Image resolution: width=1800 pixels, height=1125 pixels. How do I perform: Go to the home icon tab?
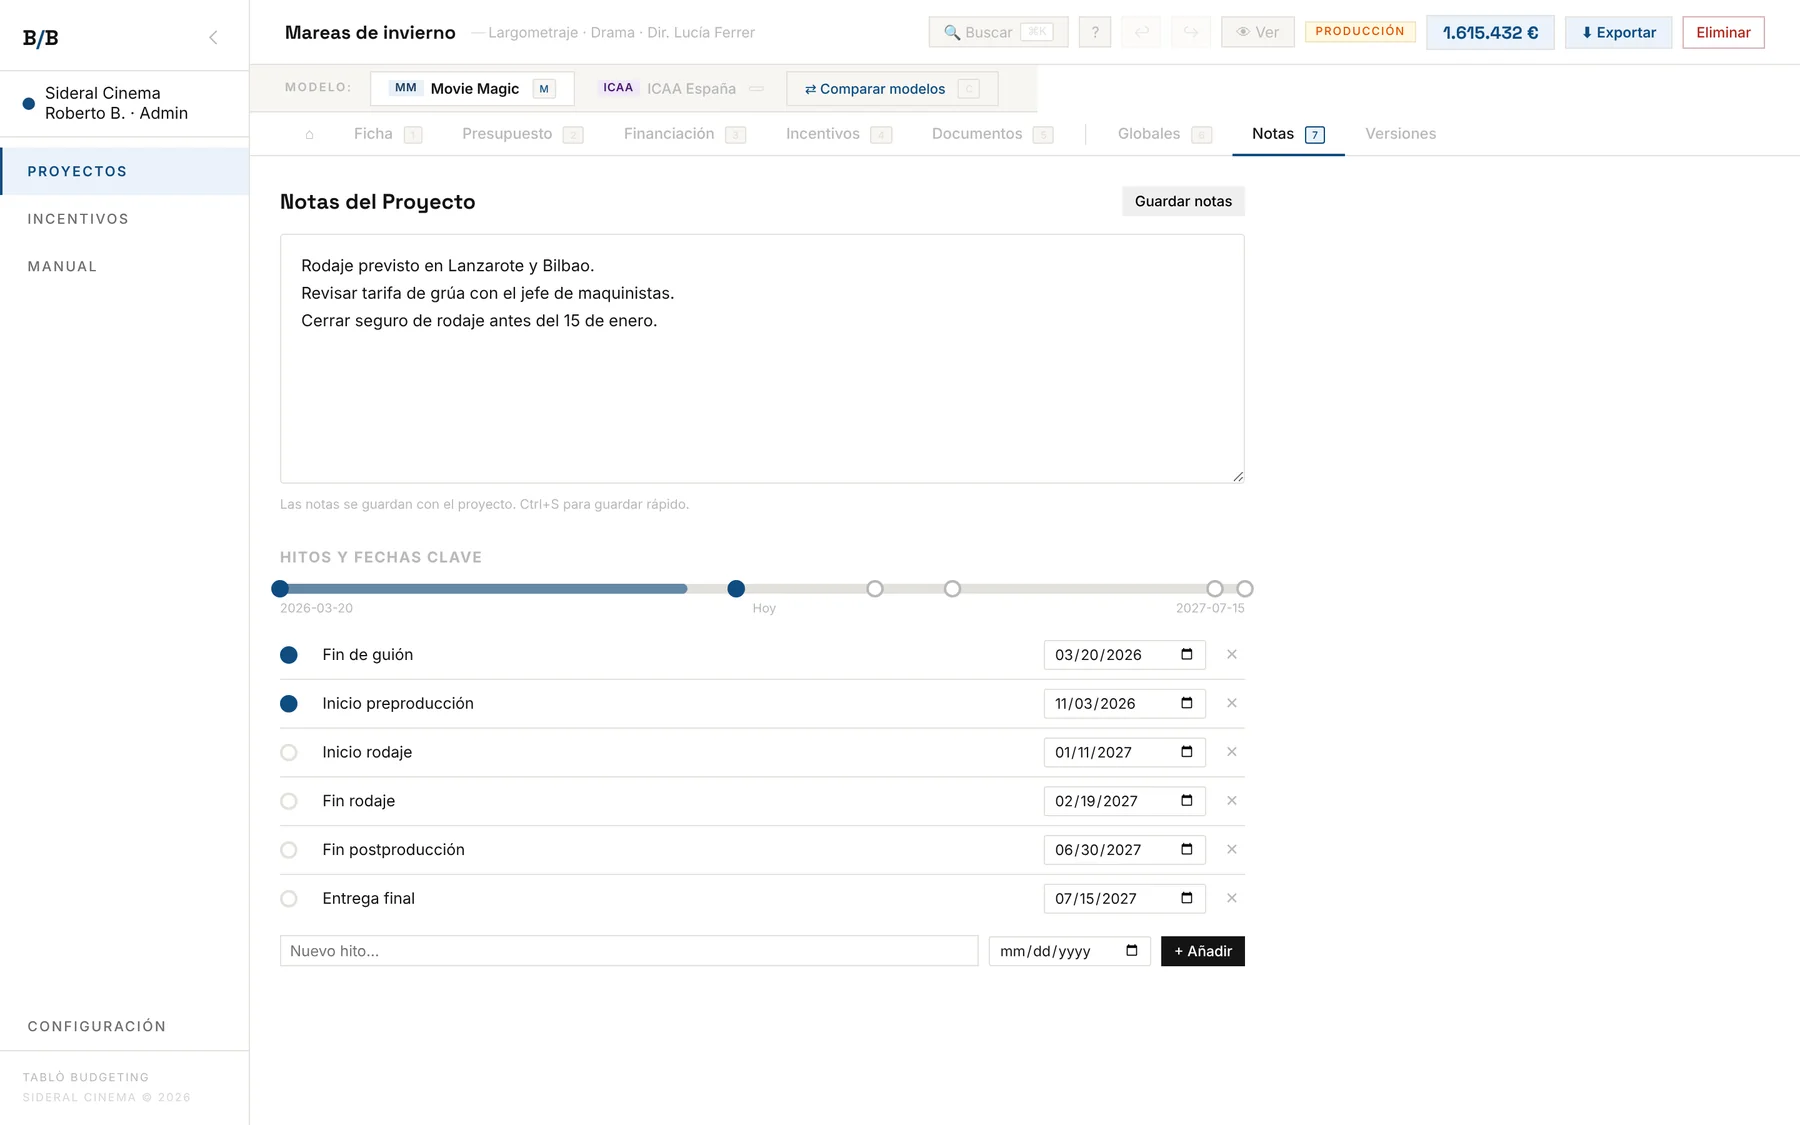tap(310, 134)
